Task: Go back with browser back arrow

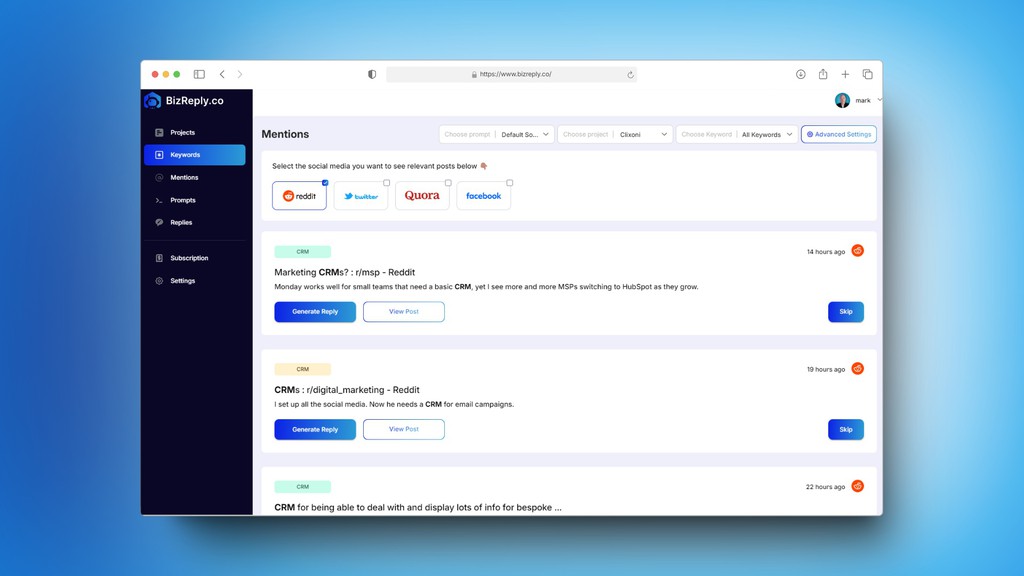Action: (222, 74)
